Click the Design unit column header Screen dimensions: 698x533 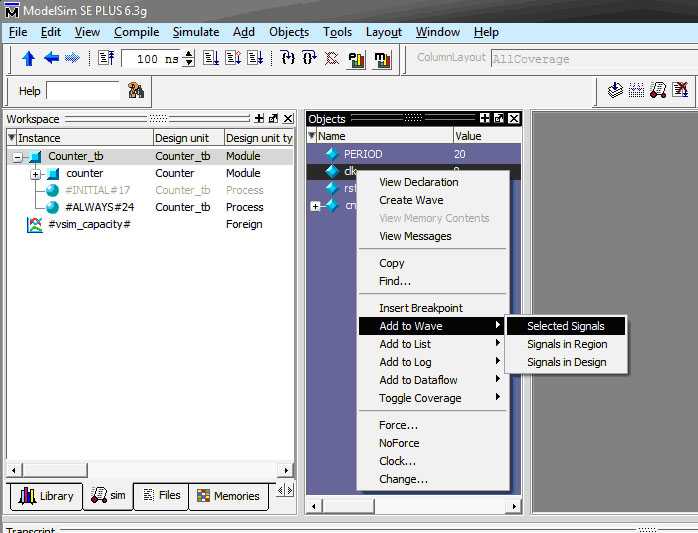point(188,138)
